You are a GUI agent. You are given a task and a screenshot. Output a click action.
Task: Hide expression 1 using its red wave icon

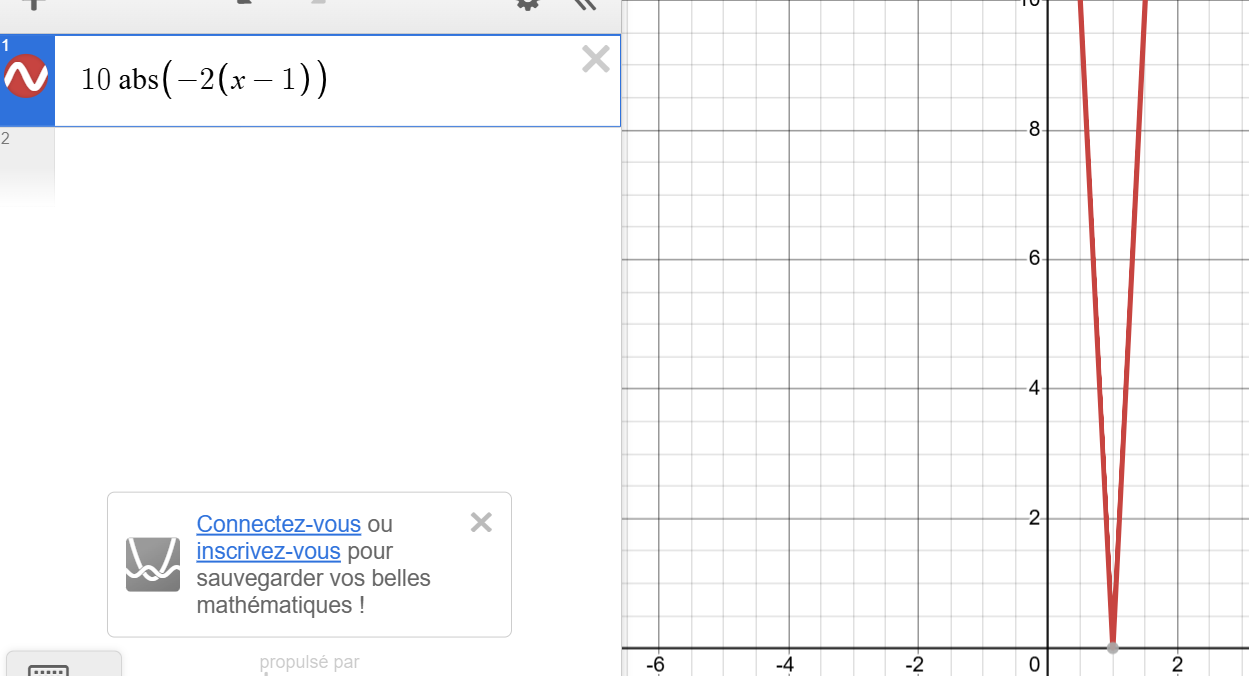pos(26,76)
